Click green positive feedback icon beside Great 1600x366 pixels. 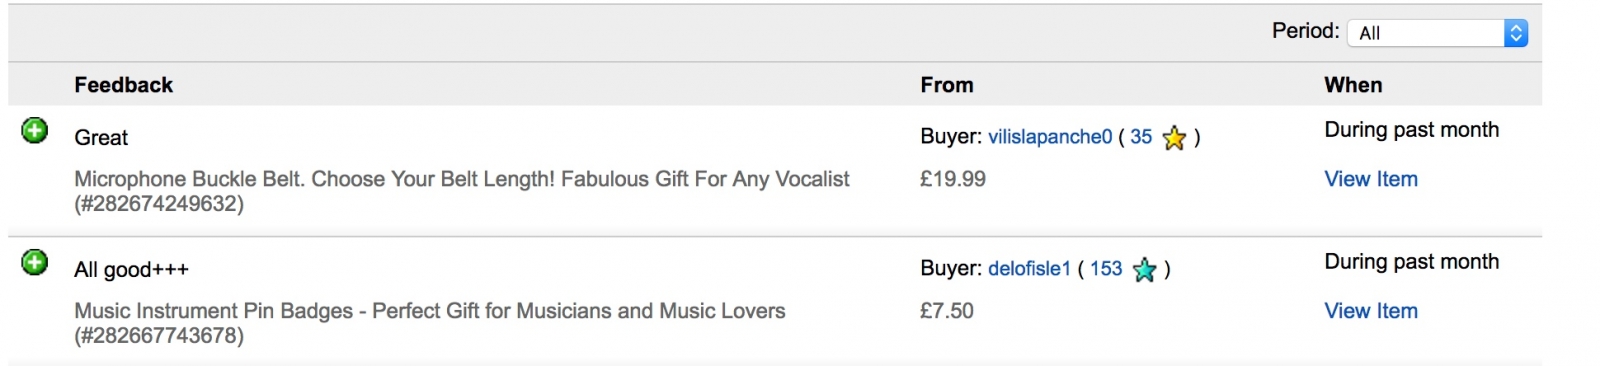pos(35,131)
